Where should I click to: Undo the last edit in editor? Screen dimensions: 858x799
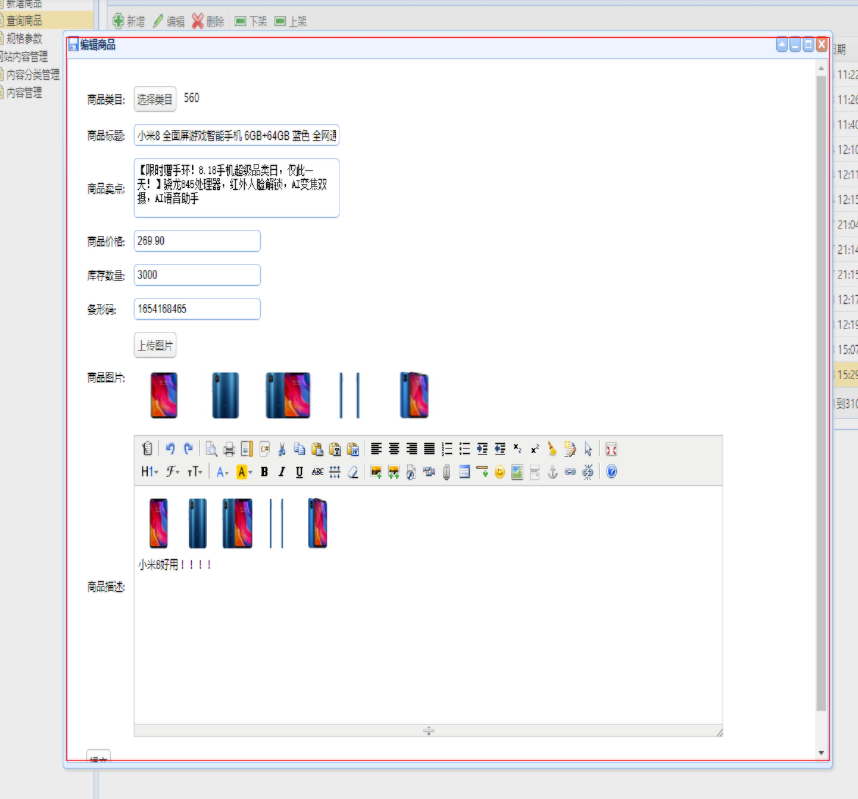pos(170,449)
